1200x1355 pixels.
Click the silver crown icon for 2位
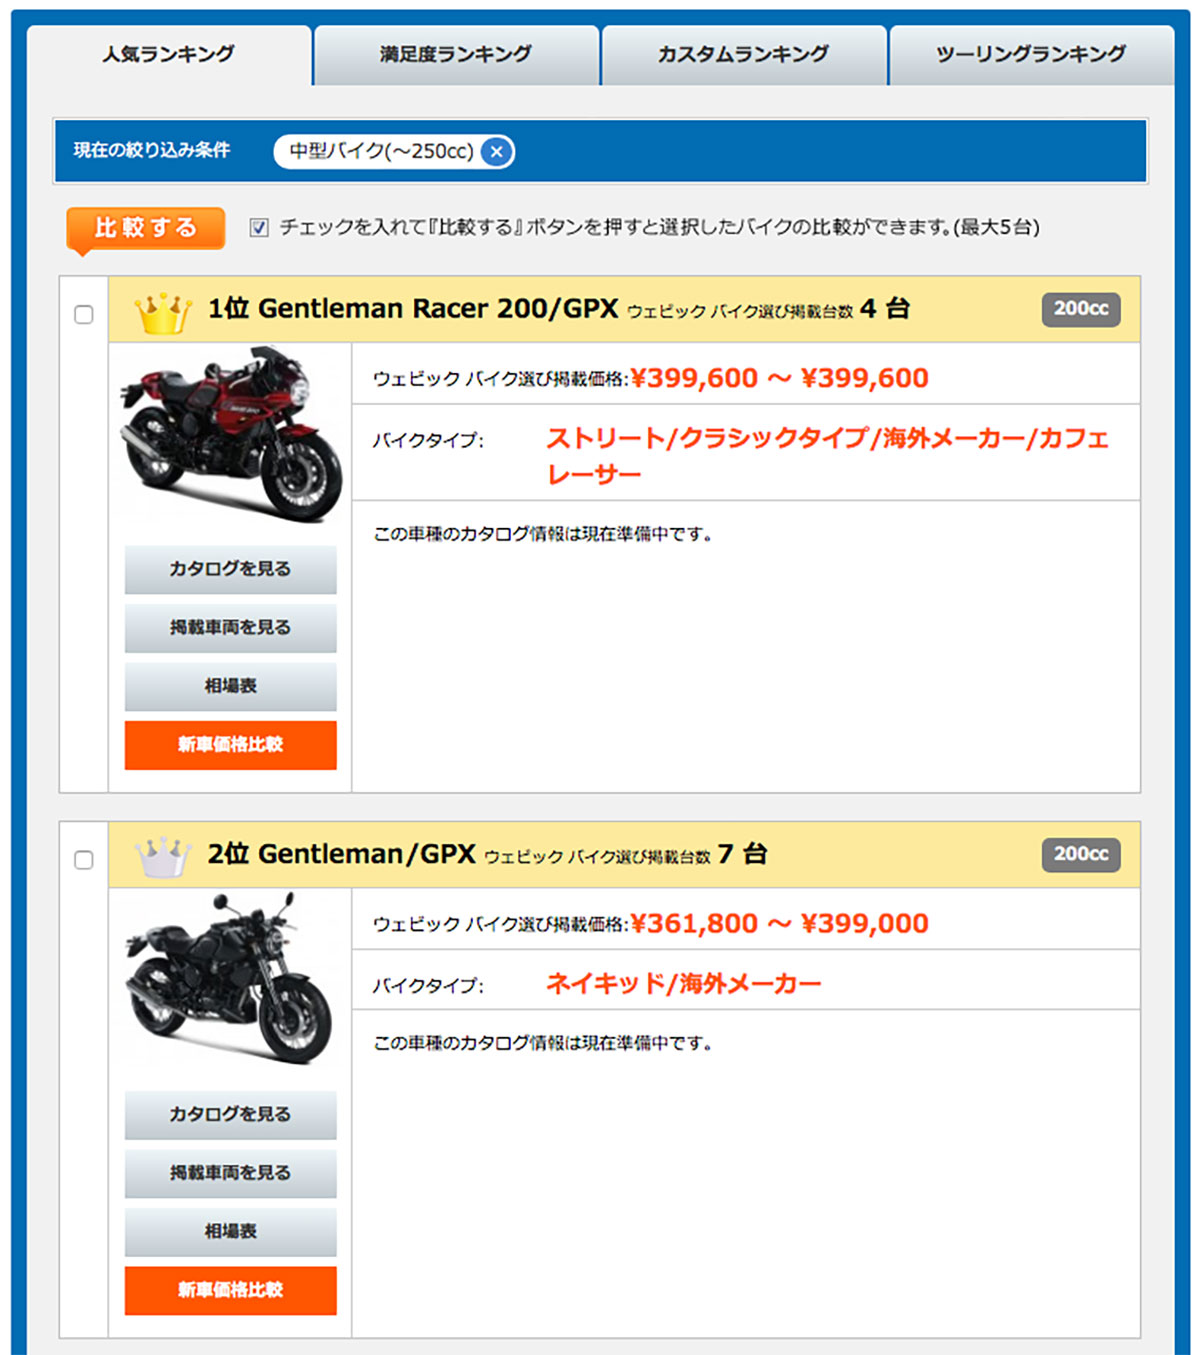click(162, 857)
